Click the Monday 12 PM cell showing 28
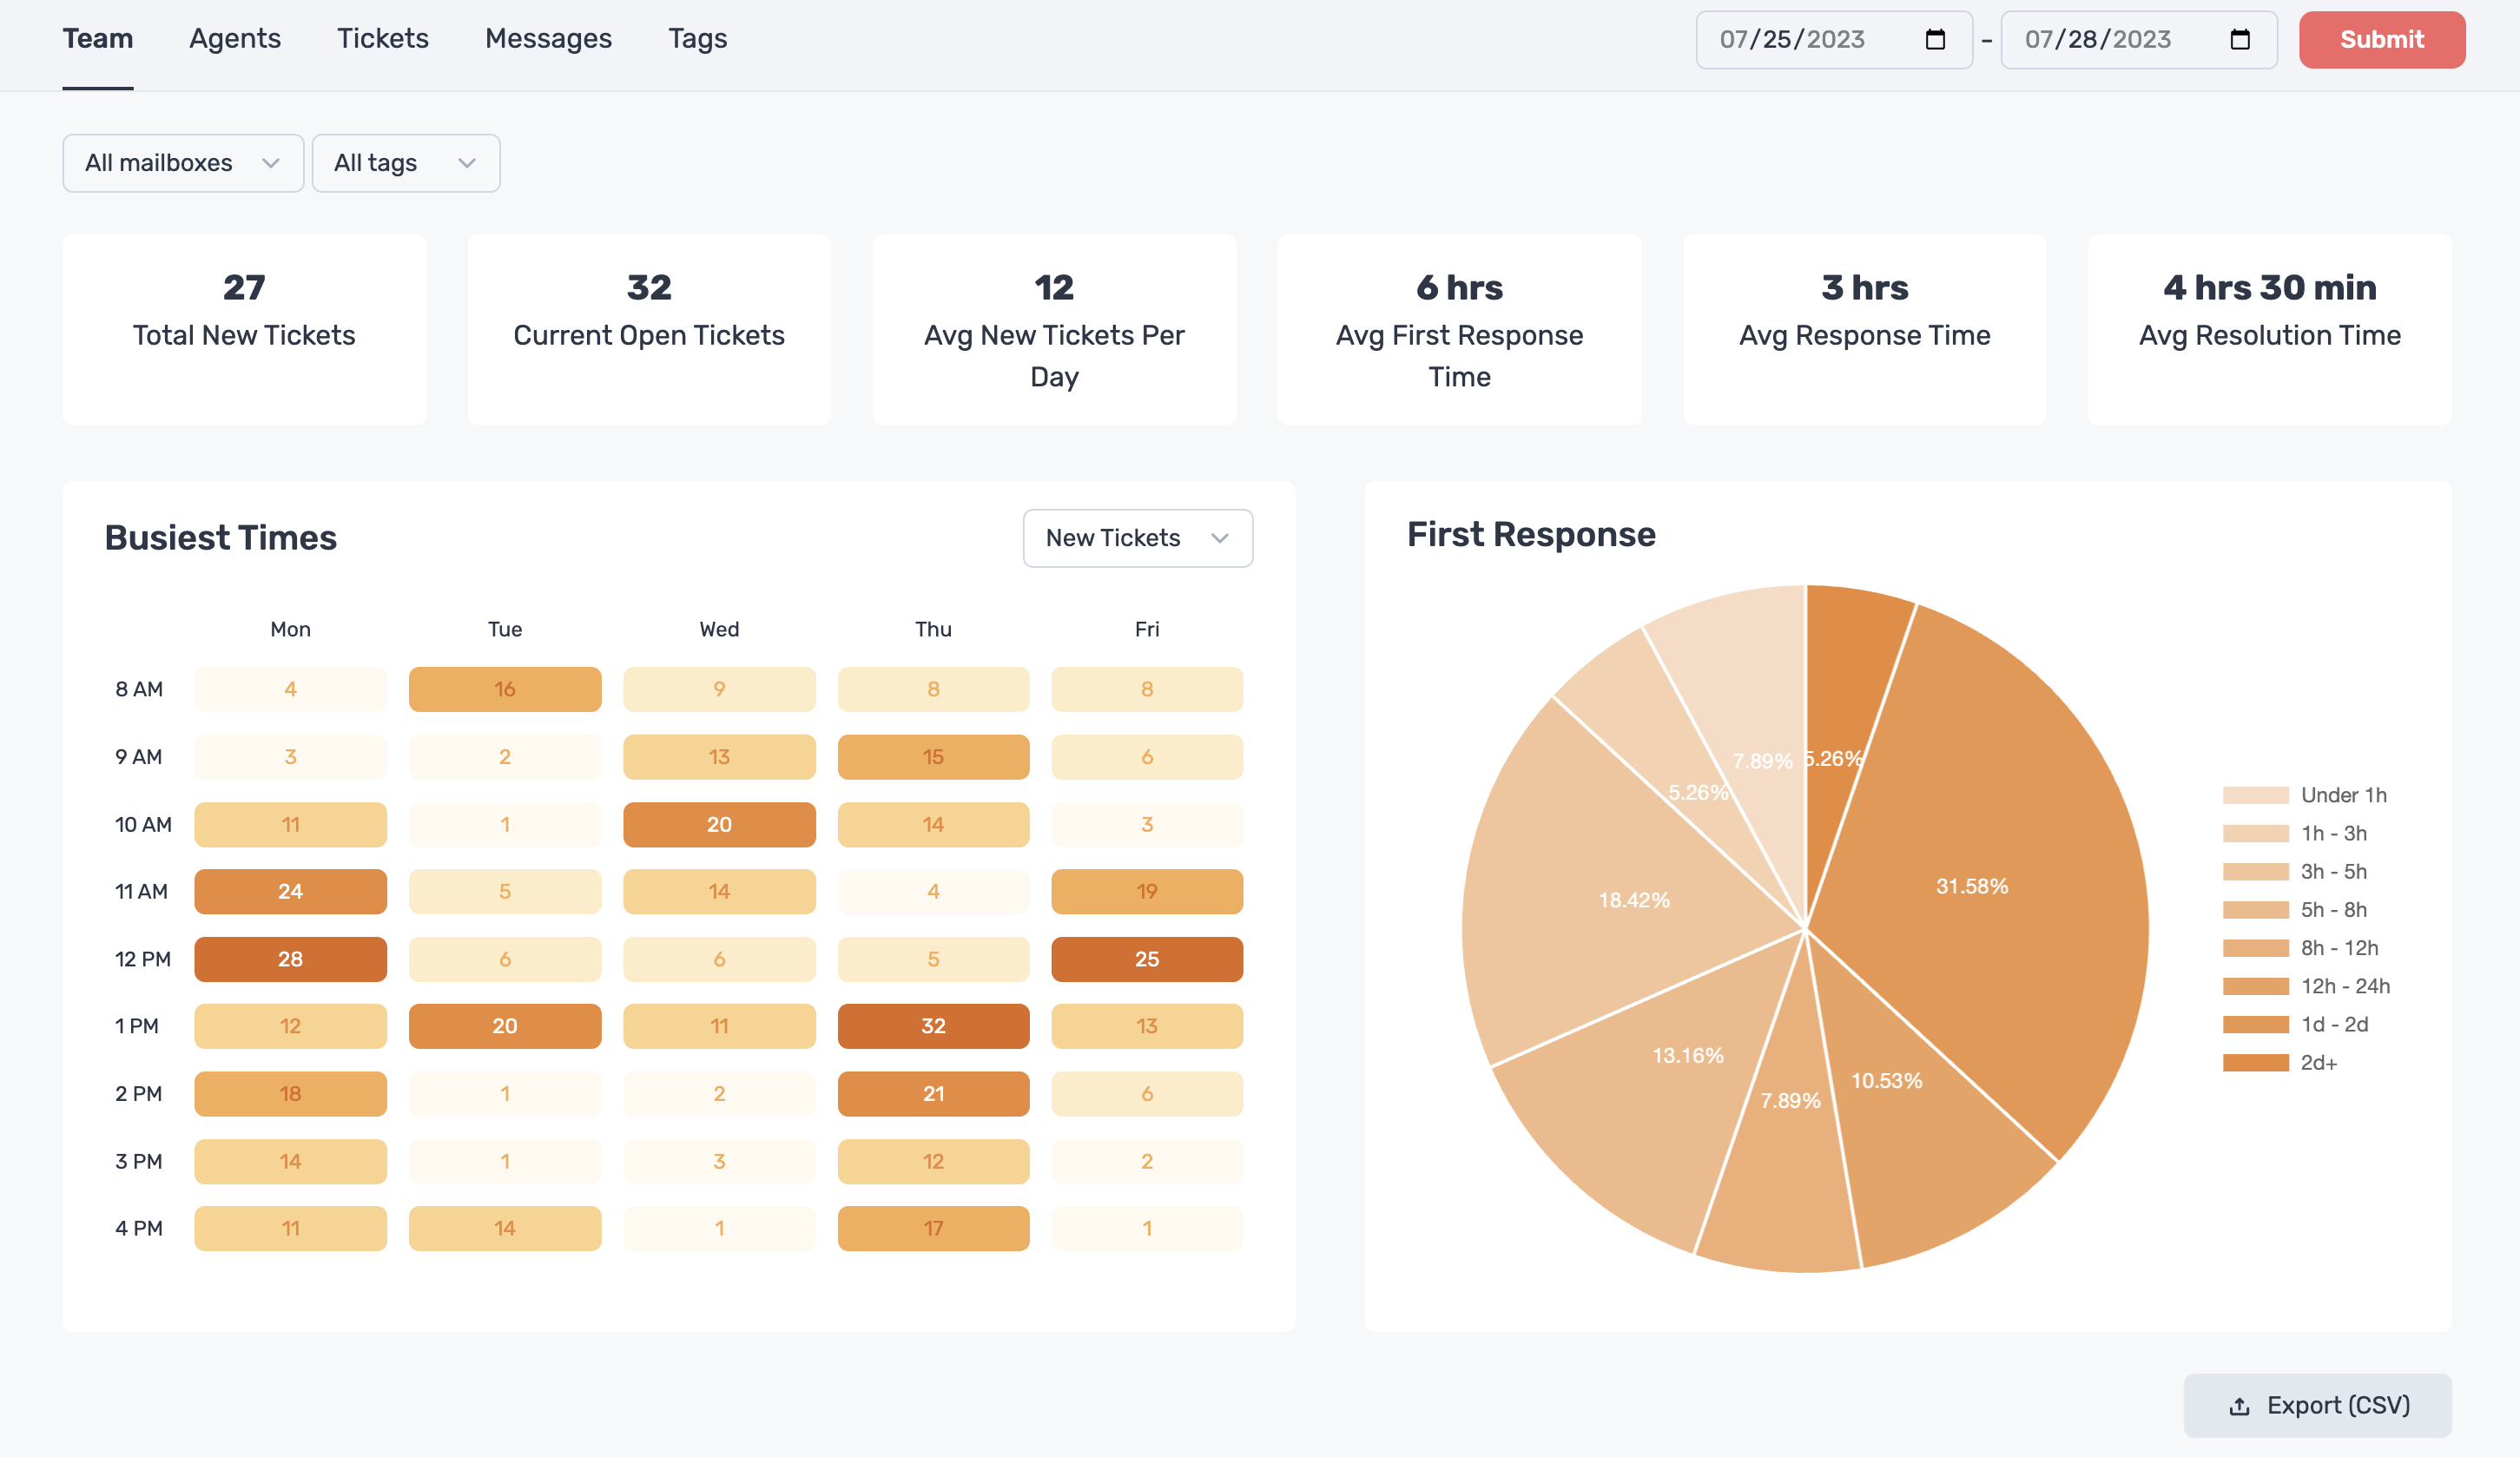2520x1457 pixels. [290, 958]
